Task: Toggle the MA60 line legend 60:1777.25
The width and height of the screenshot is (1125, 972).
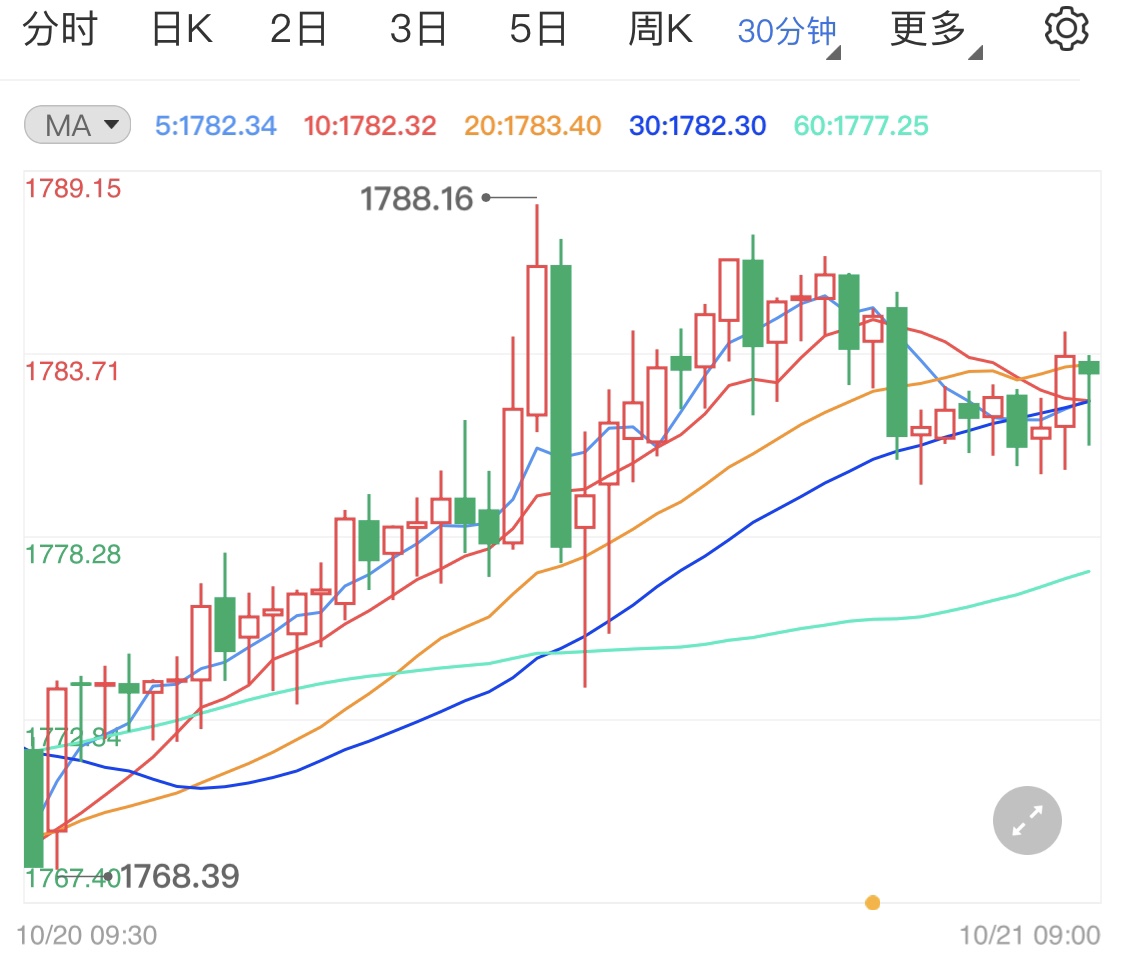Action: click(860, 124)
